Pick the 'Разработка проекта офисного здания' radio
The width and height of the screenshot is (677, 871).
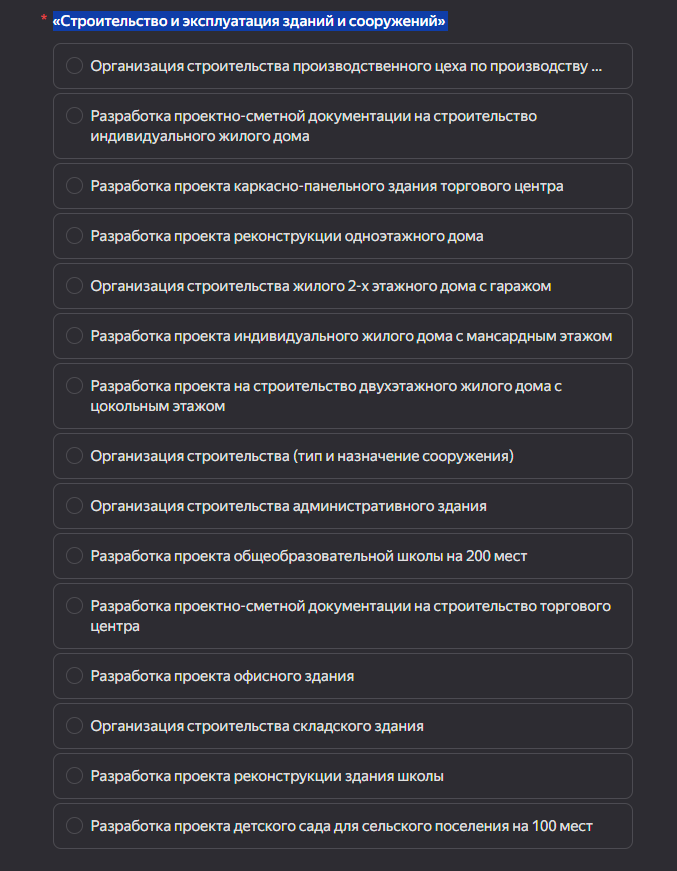click(x=74, y=676)
